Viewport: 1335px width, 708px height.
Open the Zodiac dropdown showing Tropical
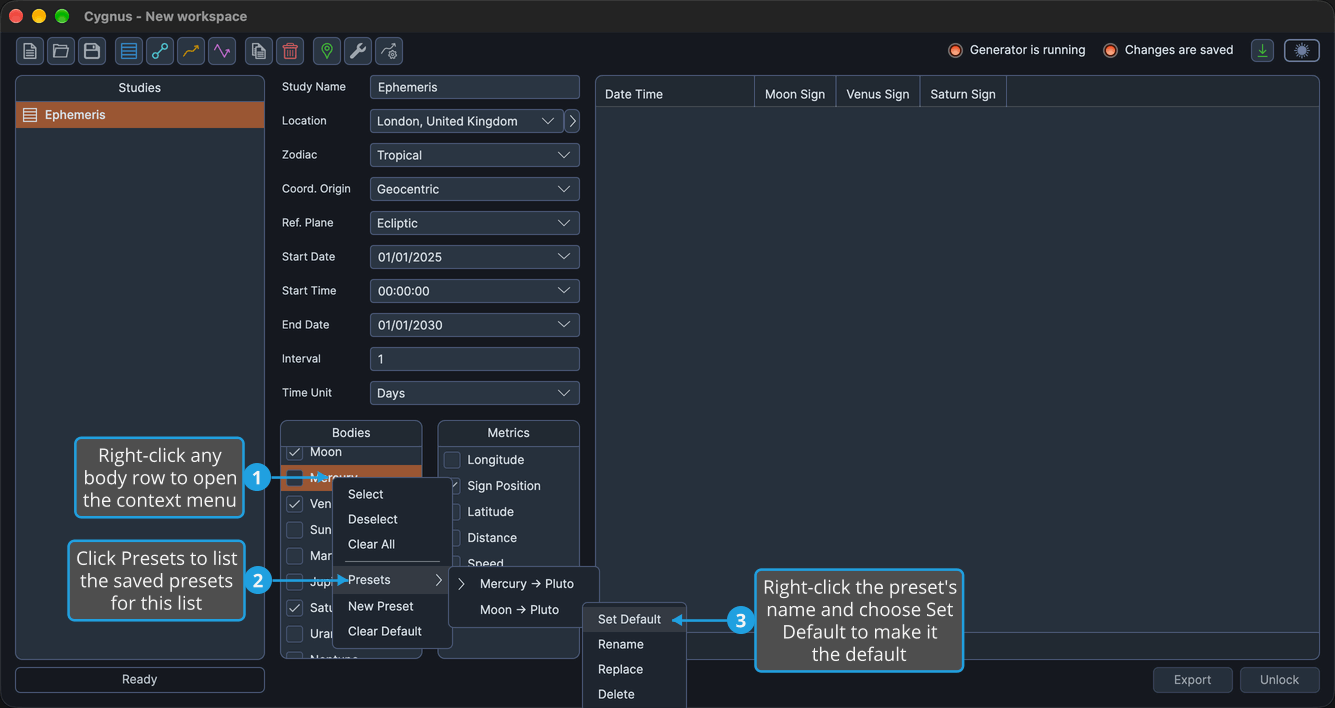click(475, 155)
